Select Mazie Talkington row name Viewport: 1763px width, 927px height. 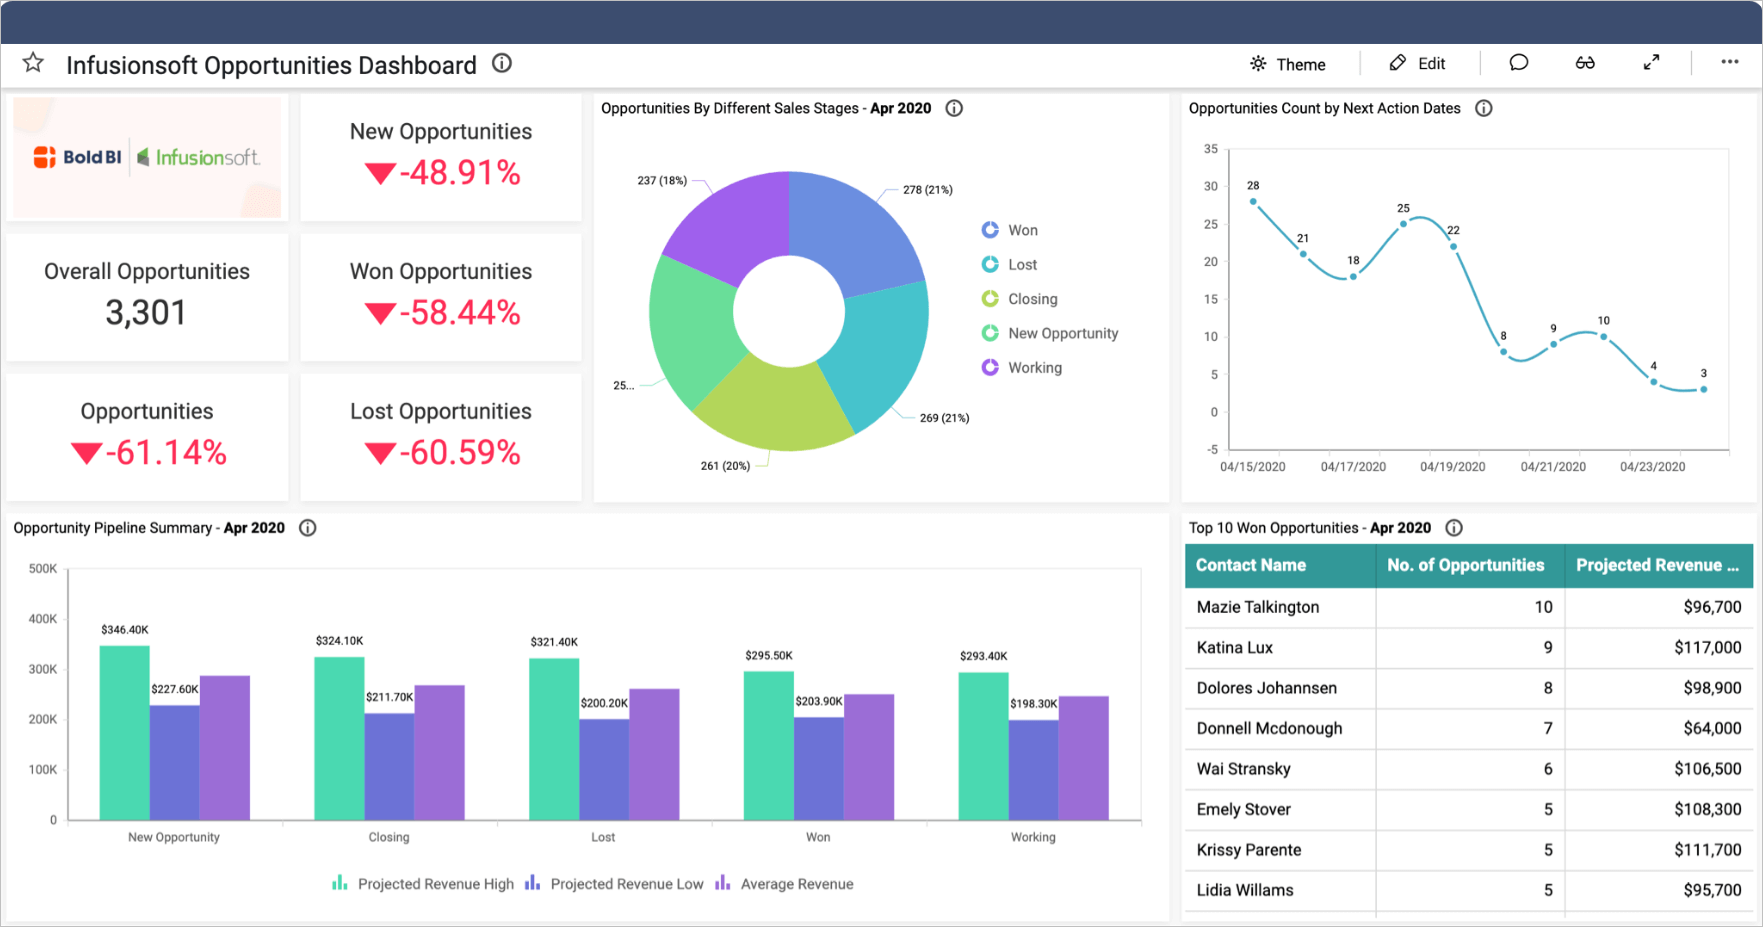tap(1258, 607)
